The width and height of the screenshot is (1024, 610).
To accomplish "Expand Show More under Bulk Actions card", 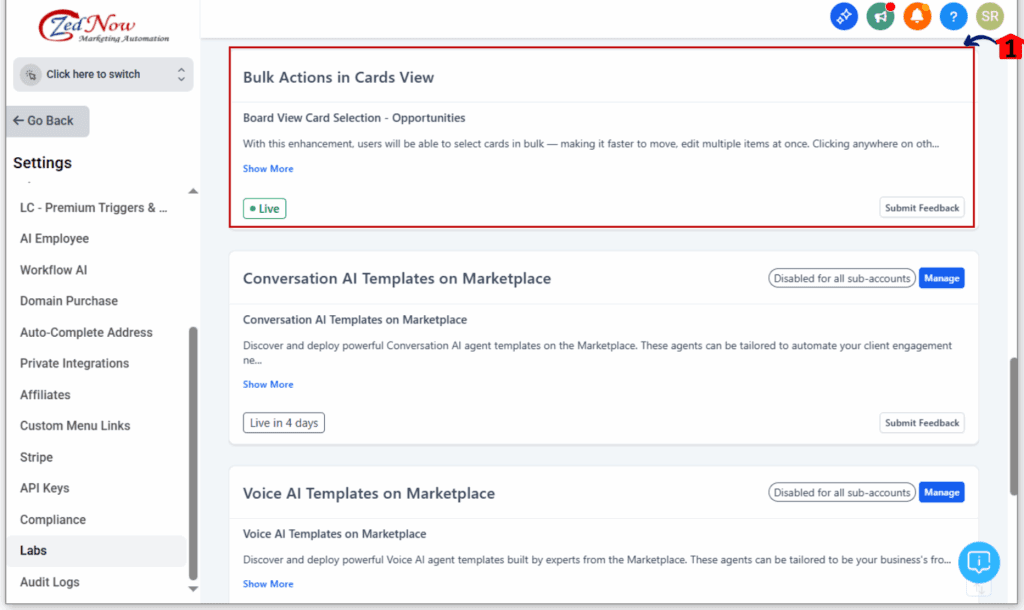I will pos(268,169).
